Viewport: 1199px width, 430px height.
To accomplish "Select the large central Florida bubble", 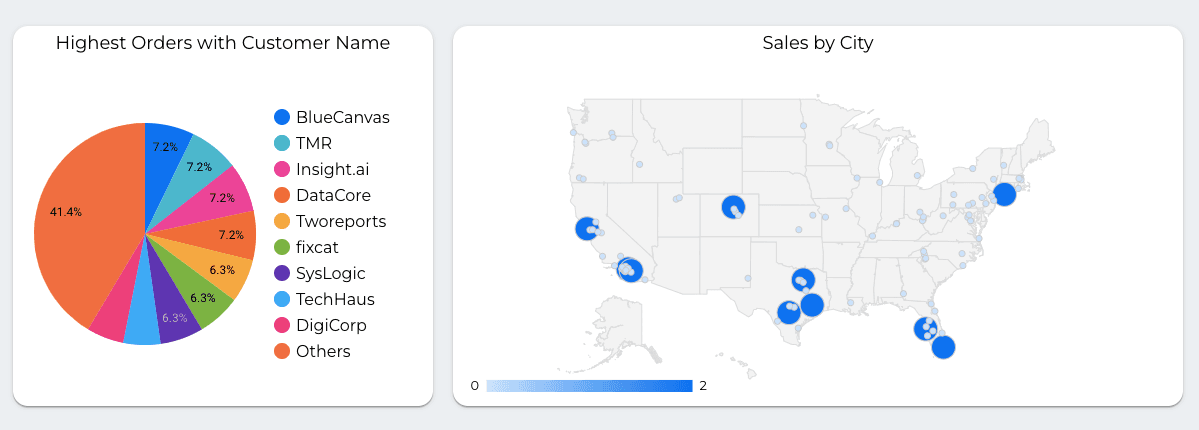I will [926, 329].
